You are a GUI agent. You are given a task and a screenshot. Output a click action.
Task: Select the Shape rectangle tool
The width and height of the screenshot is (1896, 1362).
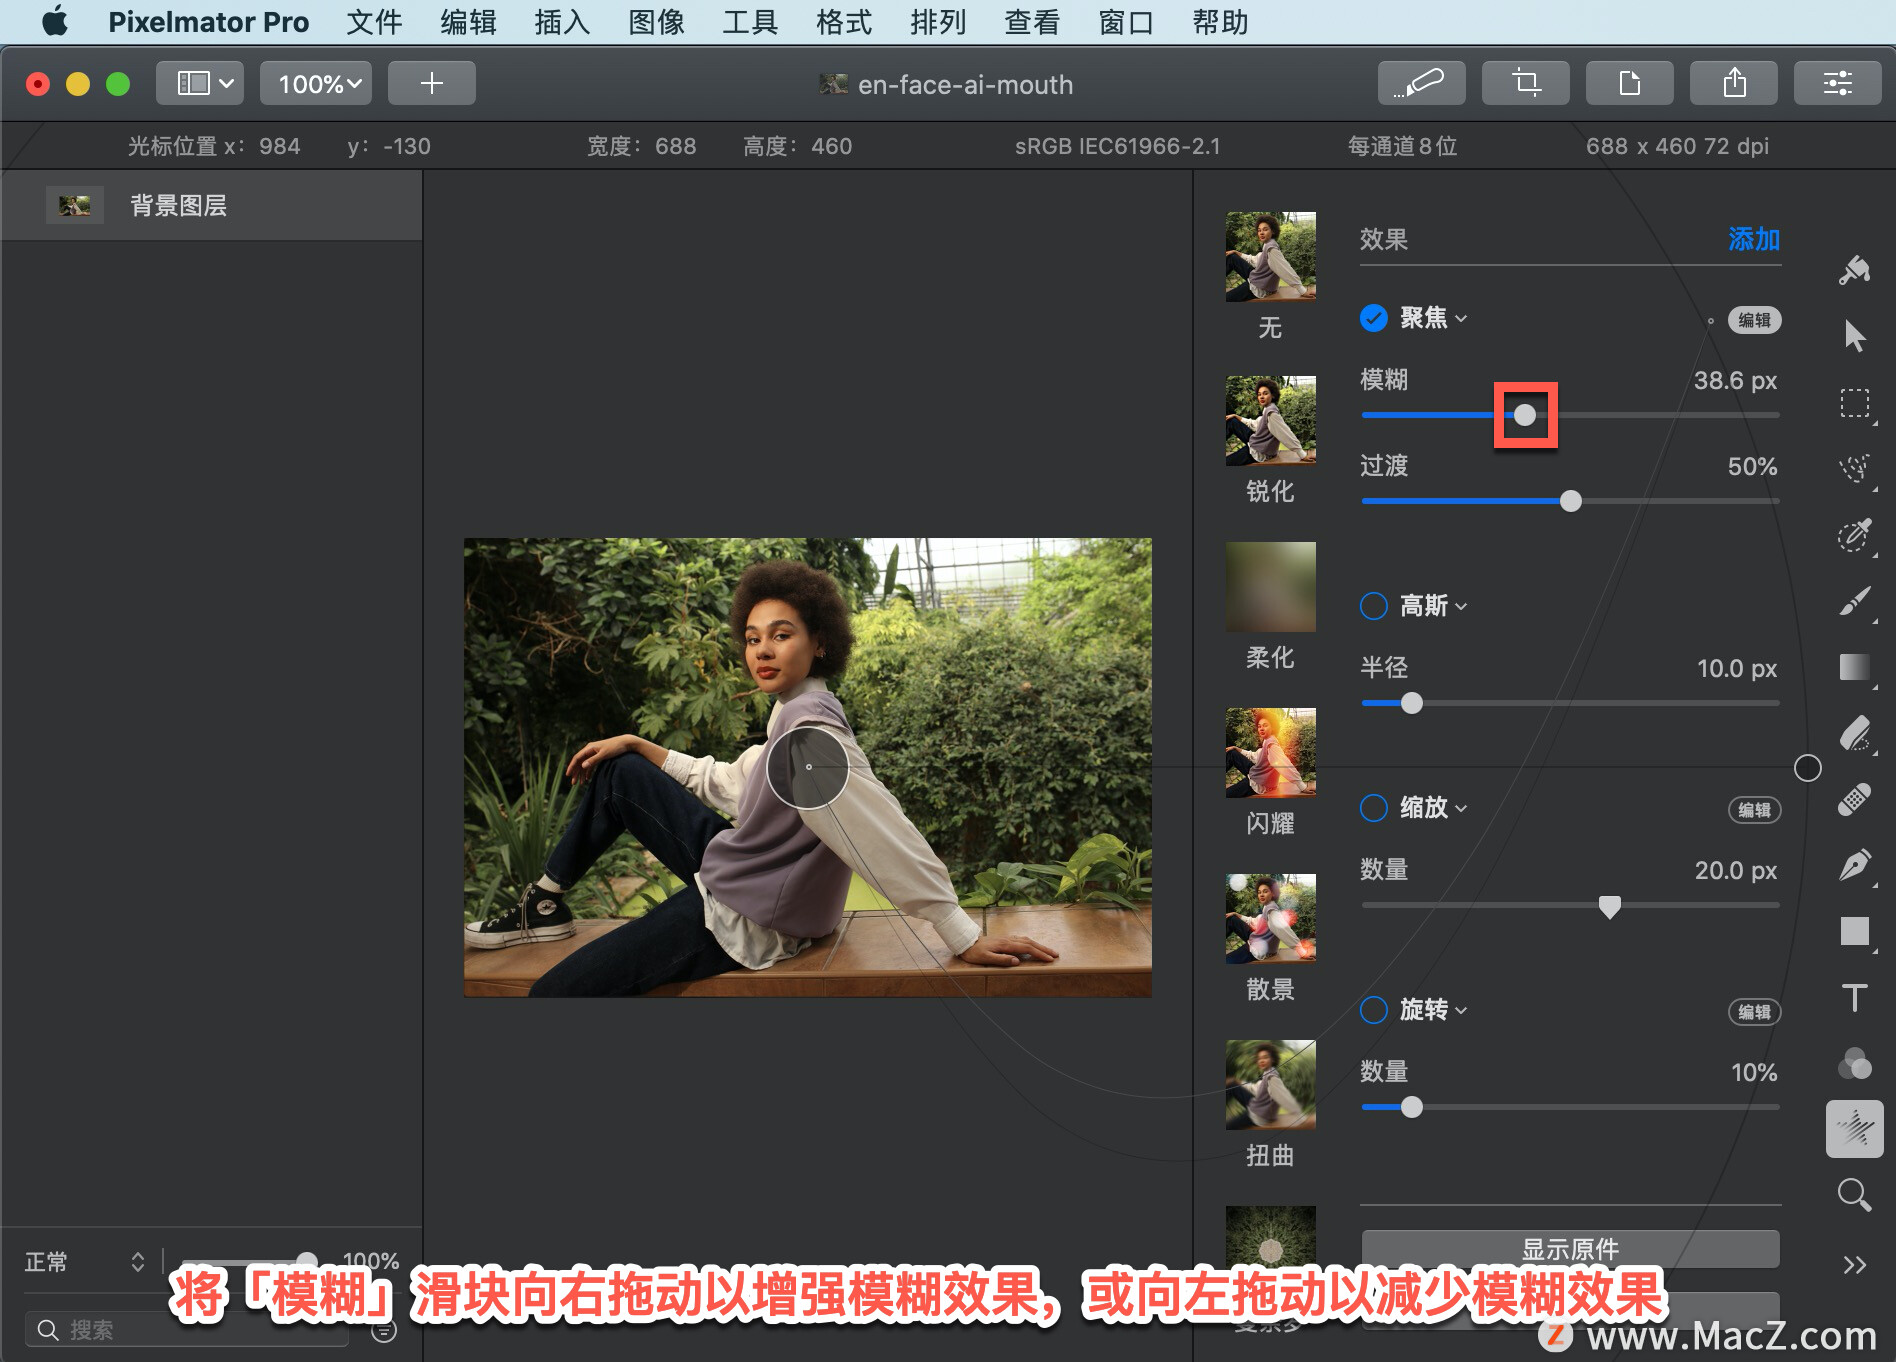click(1855, 931)
